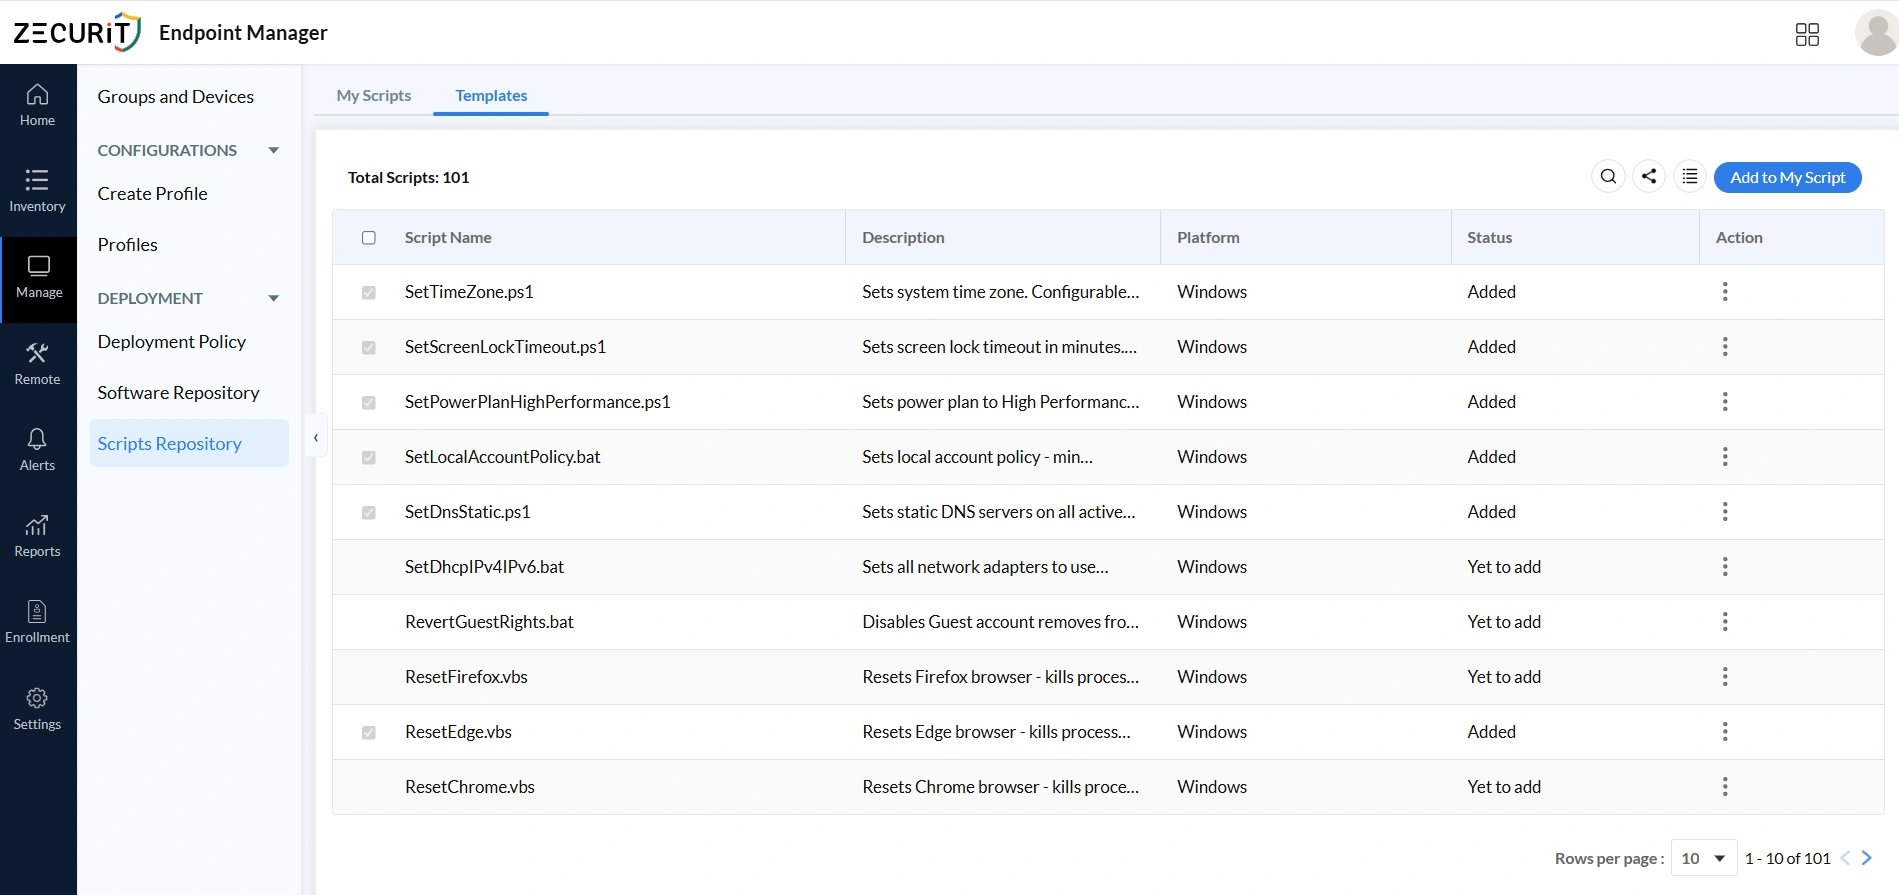Click the Status column header
This screenshot has height=895, width=1899.
coord(1490,238)
